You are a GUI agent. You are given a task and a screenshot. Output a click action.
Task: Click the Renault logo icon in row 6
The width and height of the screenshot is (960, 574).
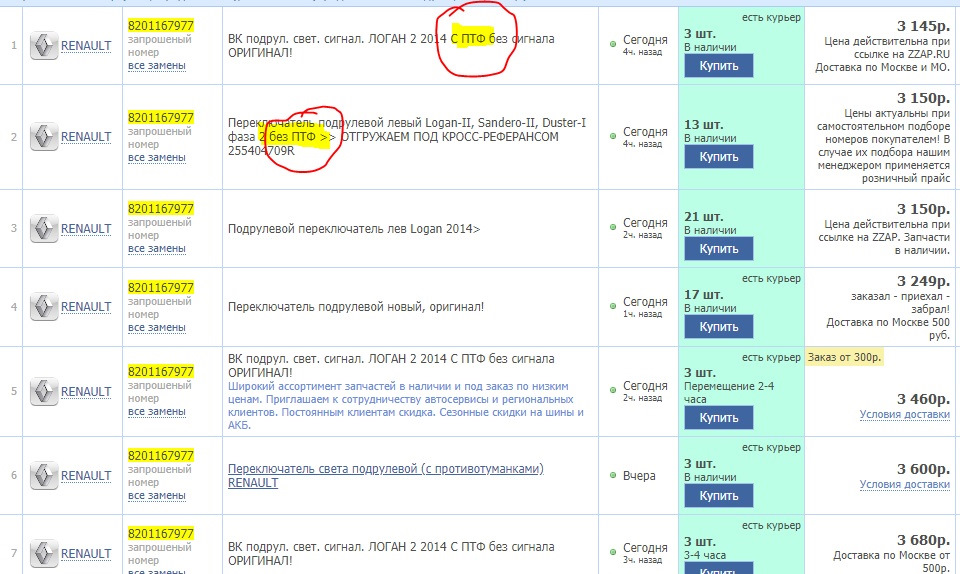point(44,475)
